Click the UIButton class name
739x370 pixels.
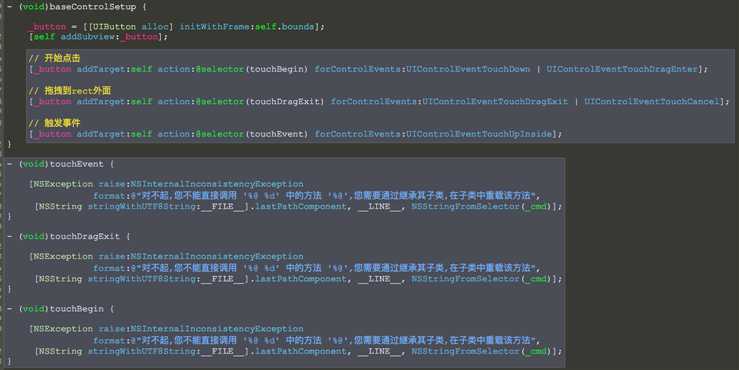(115, 27)
